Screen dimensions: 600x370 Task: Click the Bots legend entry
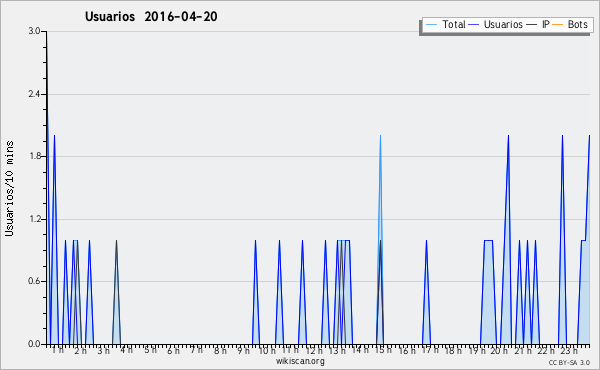click(570, 24)
